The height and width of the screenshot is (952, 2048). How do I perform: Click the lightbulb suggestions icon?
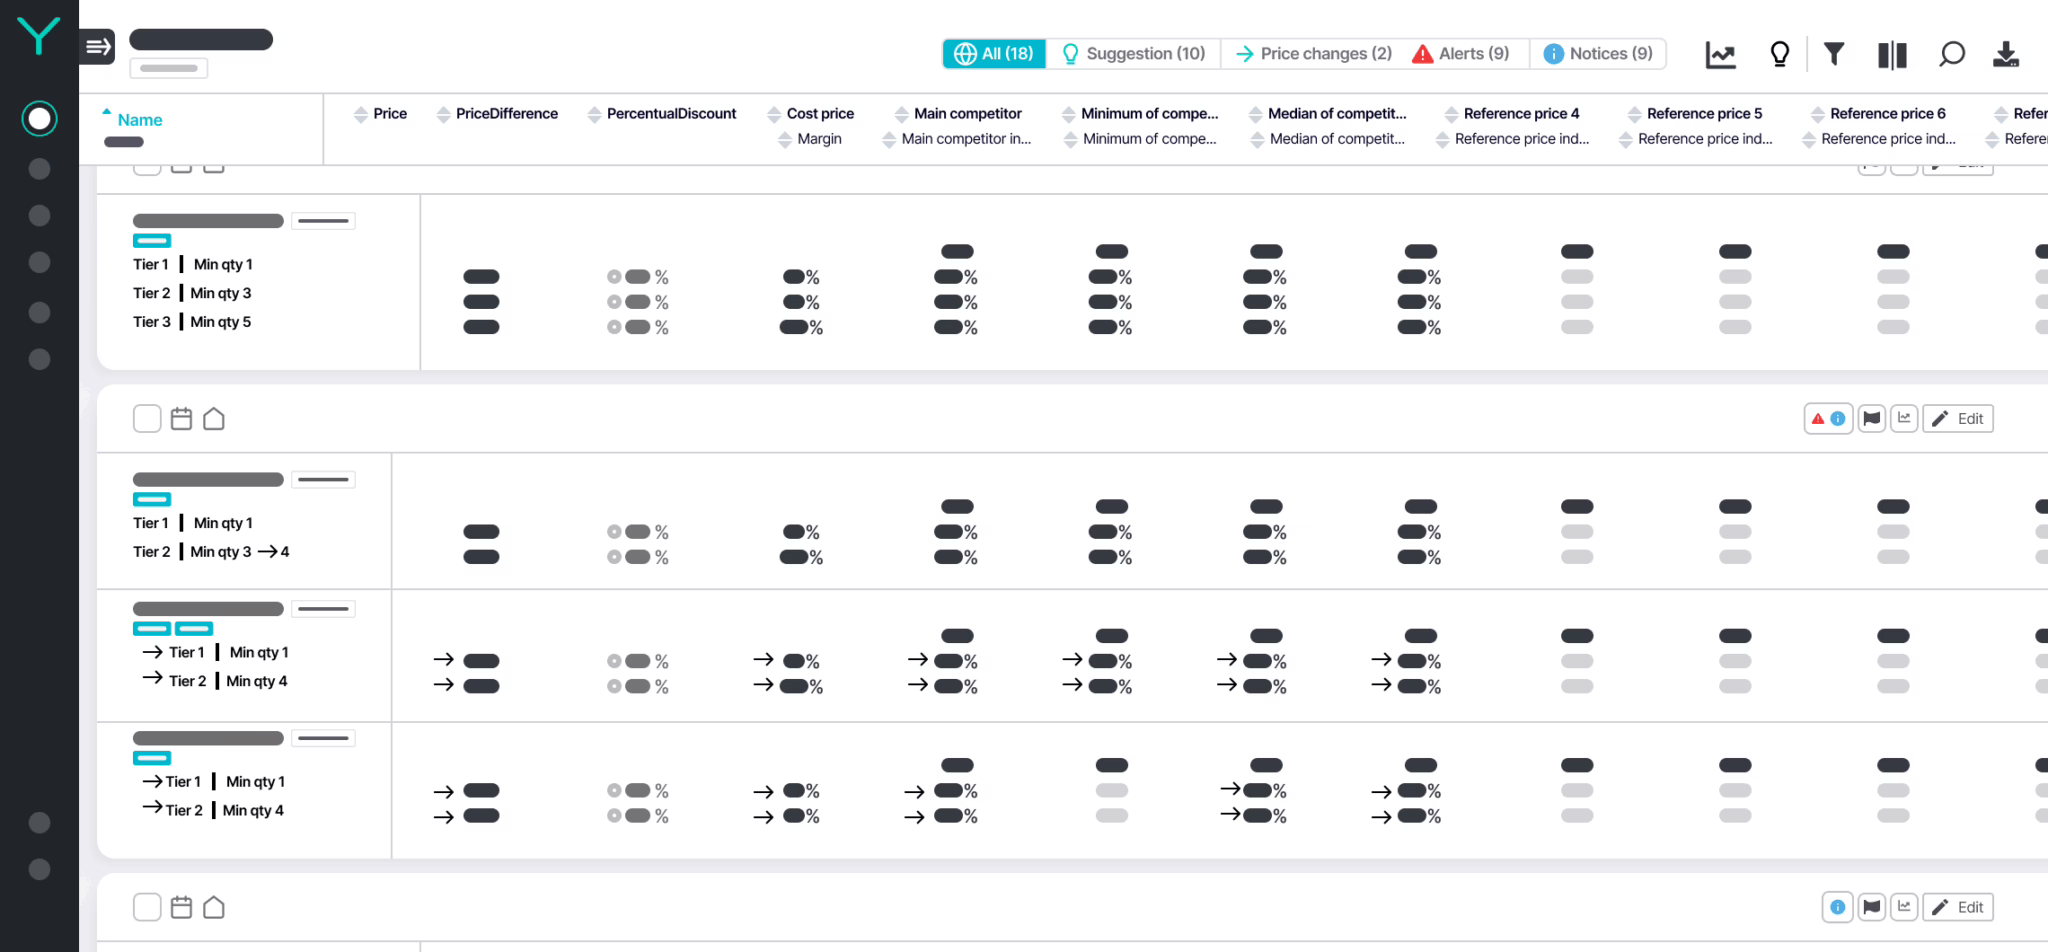tap(1779, 54)
